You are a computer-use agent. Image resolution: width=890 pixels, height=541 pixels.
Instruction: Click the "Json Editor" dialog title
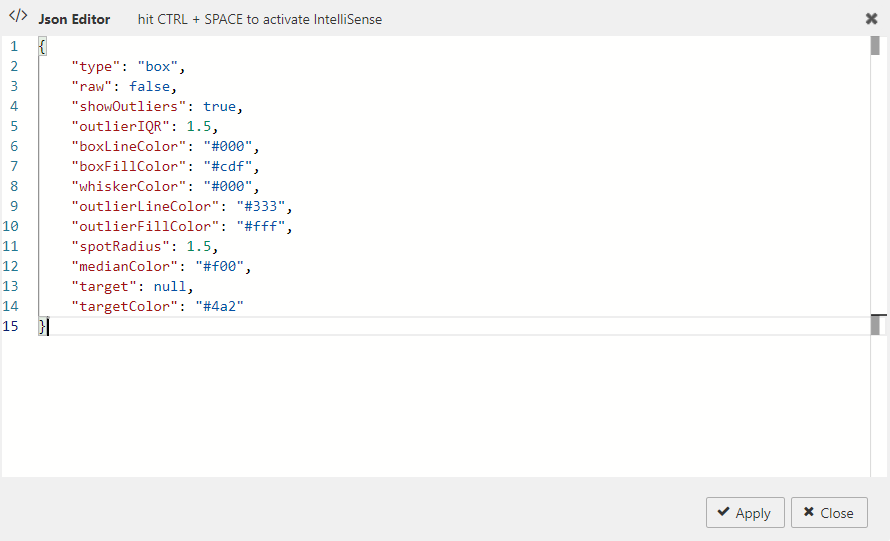coord(74,19)
